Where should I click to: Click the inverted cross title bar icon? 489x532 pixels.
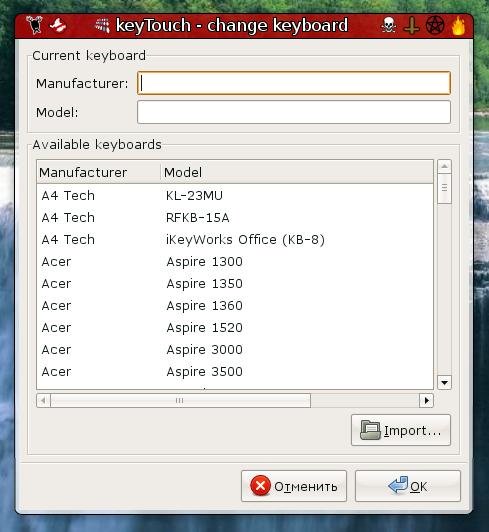point(412,26)
